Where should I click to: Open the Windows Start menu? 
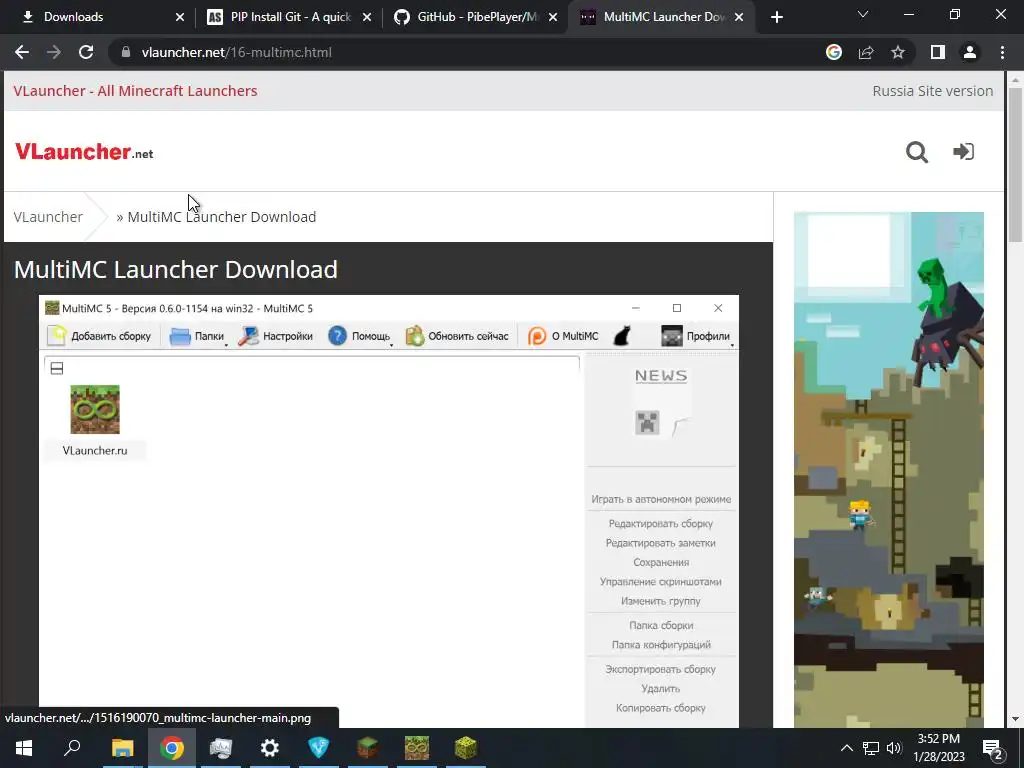pyautogui.click(x=24, y=748)
